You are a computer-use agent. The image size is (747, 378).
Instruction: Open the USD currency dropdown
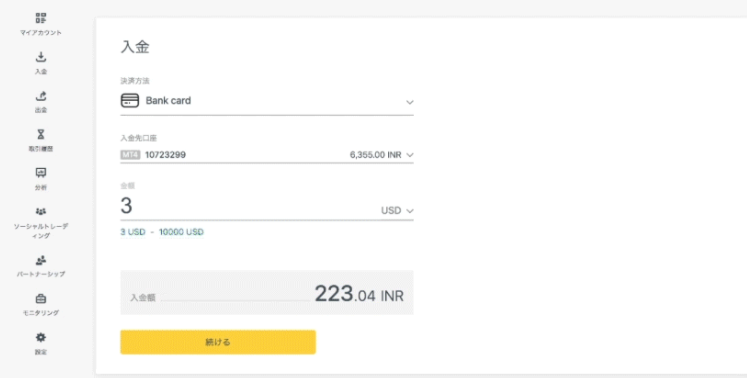[x=397, y=211]
